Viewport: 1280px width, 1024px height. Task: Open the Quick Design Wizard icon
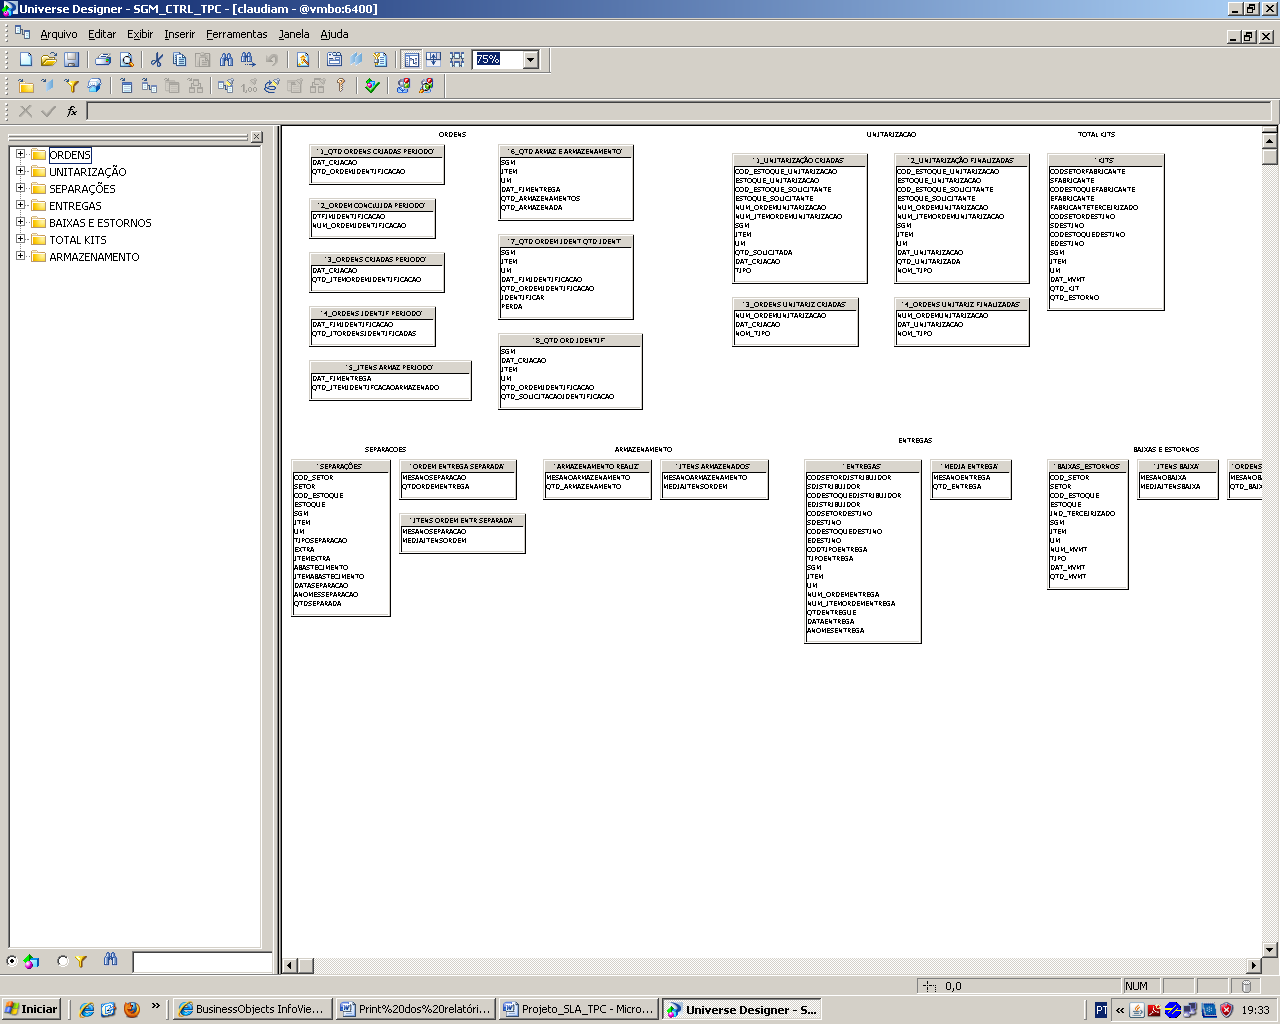(303, 60)
